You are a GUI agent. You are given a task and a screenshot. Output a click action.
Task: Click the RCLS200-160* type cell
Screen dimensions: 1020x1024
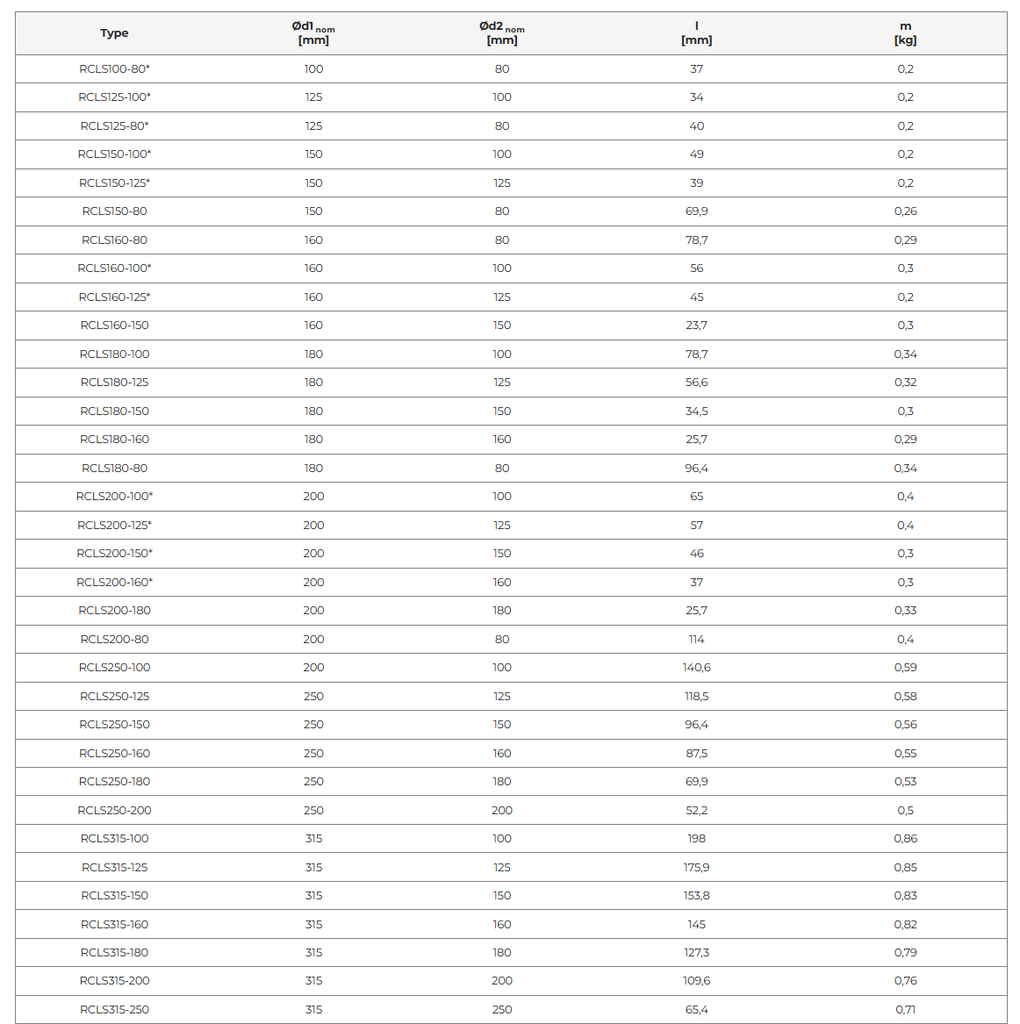pos(114,582)
